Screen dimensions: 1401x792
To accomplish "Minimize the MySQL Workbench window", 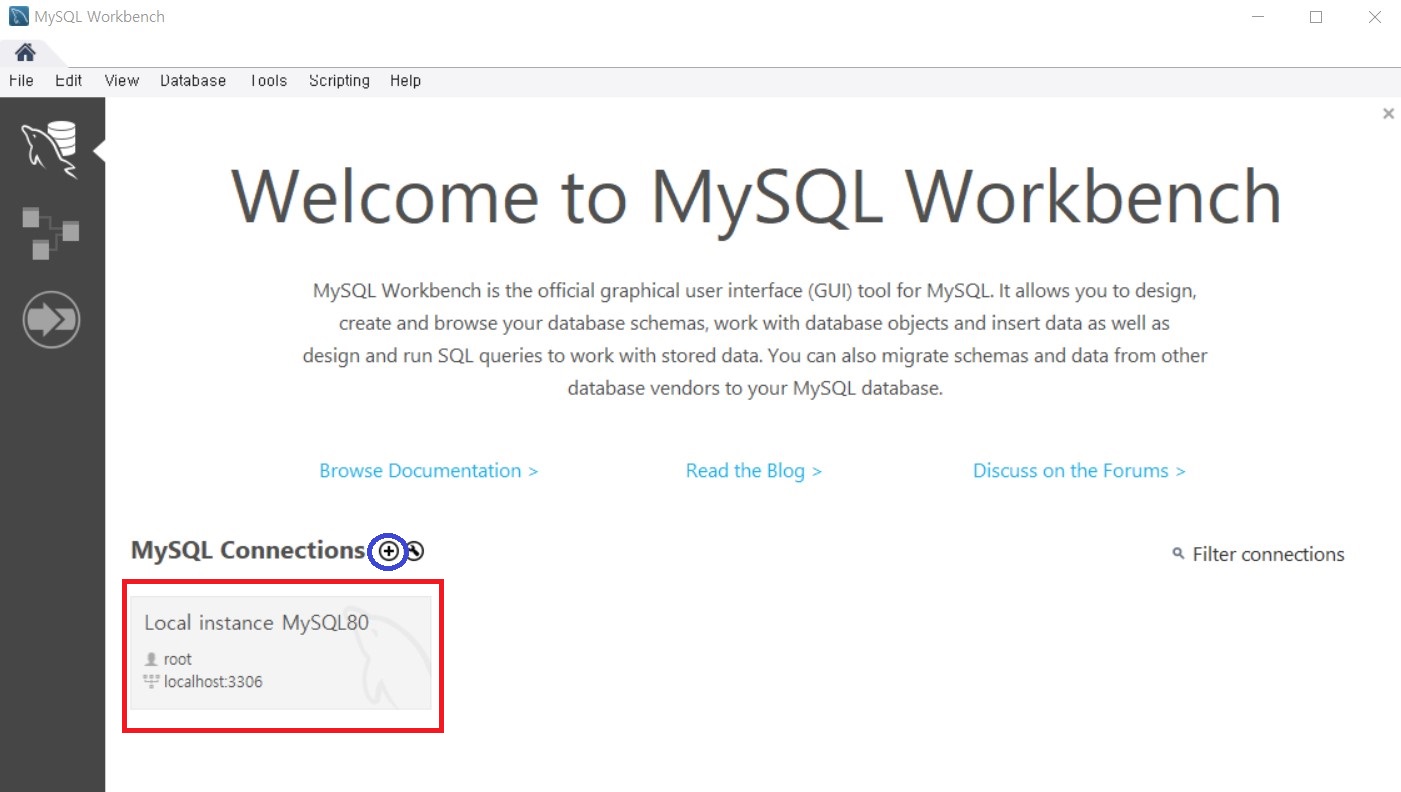I will (x=1259, y=17).
